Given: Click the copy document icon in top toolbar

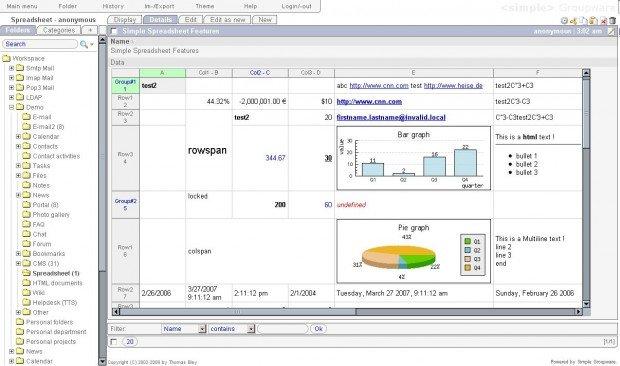Looking at the screenshot, I should [x=583, y=21].
